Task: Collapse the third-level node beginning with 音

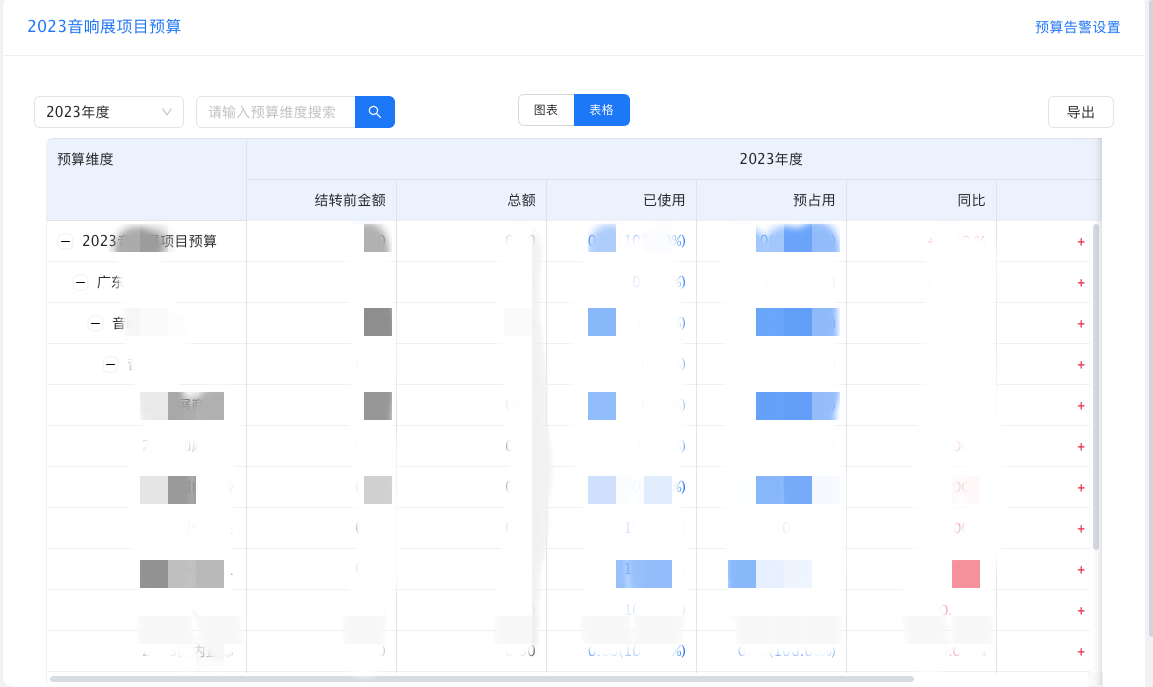Action: 96,323
